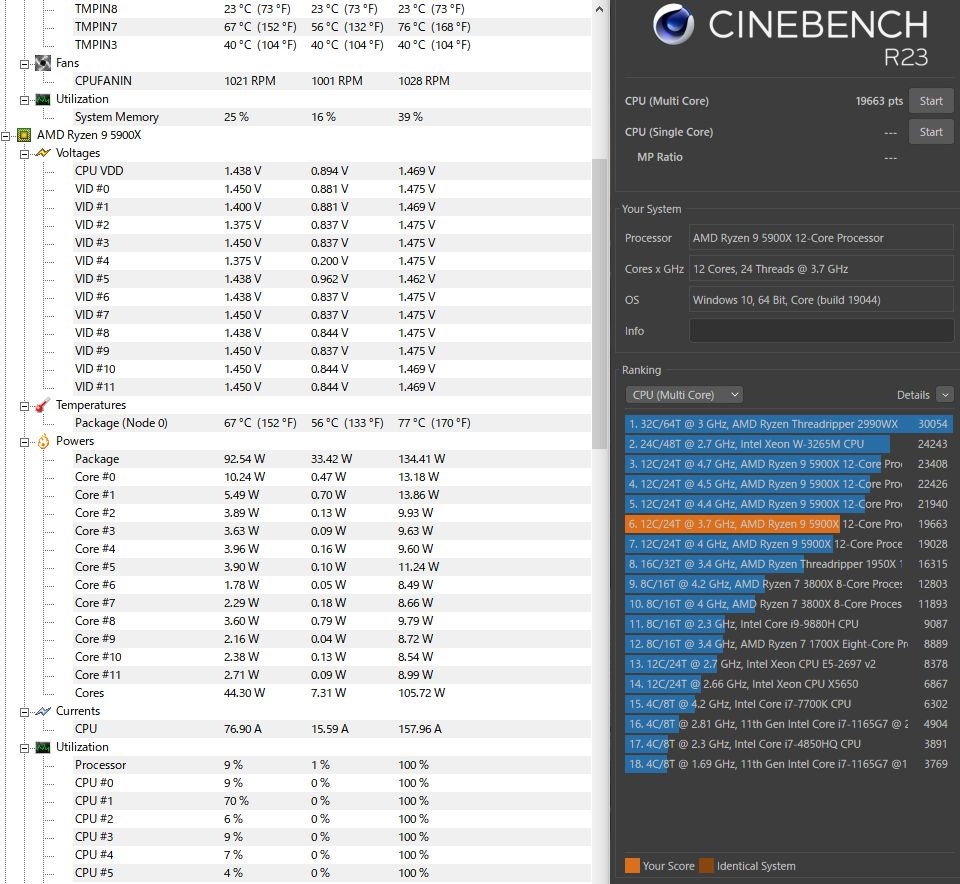Select the Ryzen 7 1700X ranking entry
The height and width of the screenshot is (884, 960).
pyautogui.click(x=789, y=644)
